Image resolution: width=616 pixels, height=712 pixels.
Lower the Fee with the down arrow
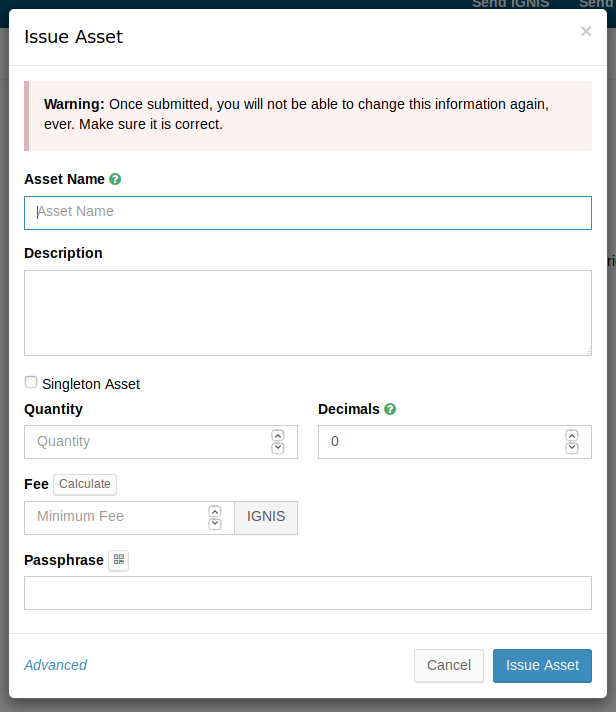pos(214,523)
